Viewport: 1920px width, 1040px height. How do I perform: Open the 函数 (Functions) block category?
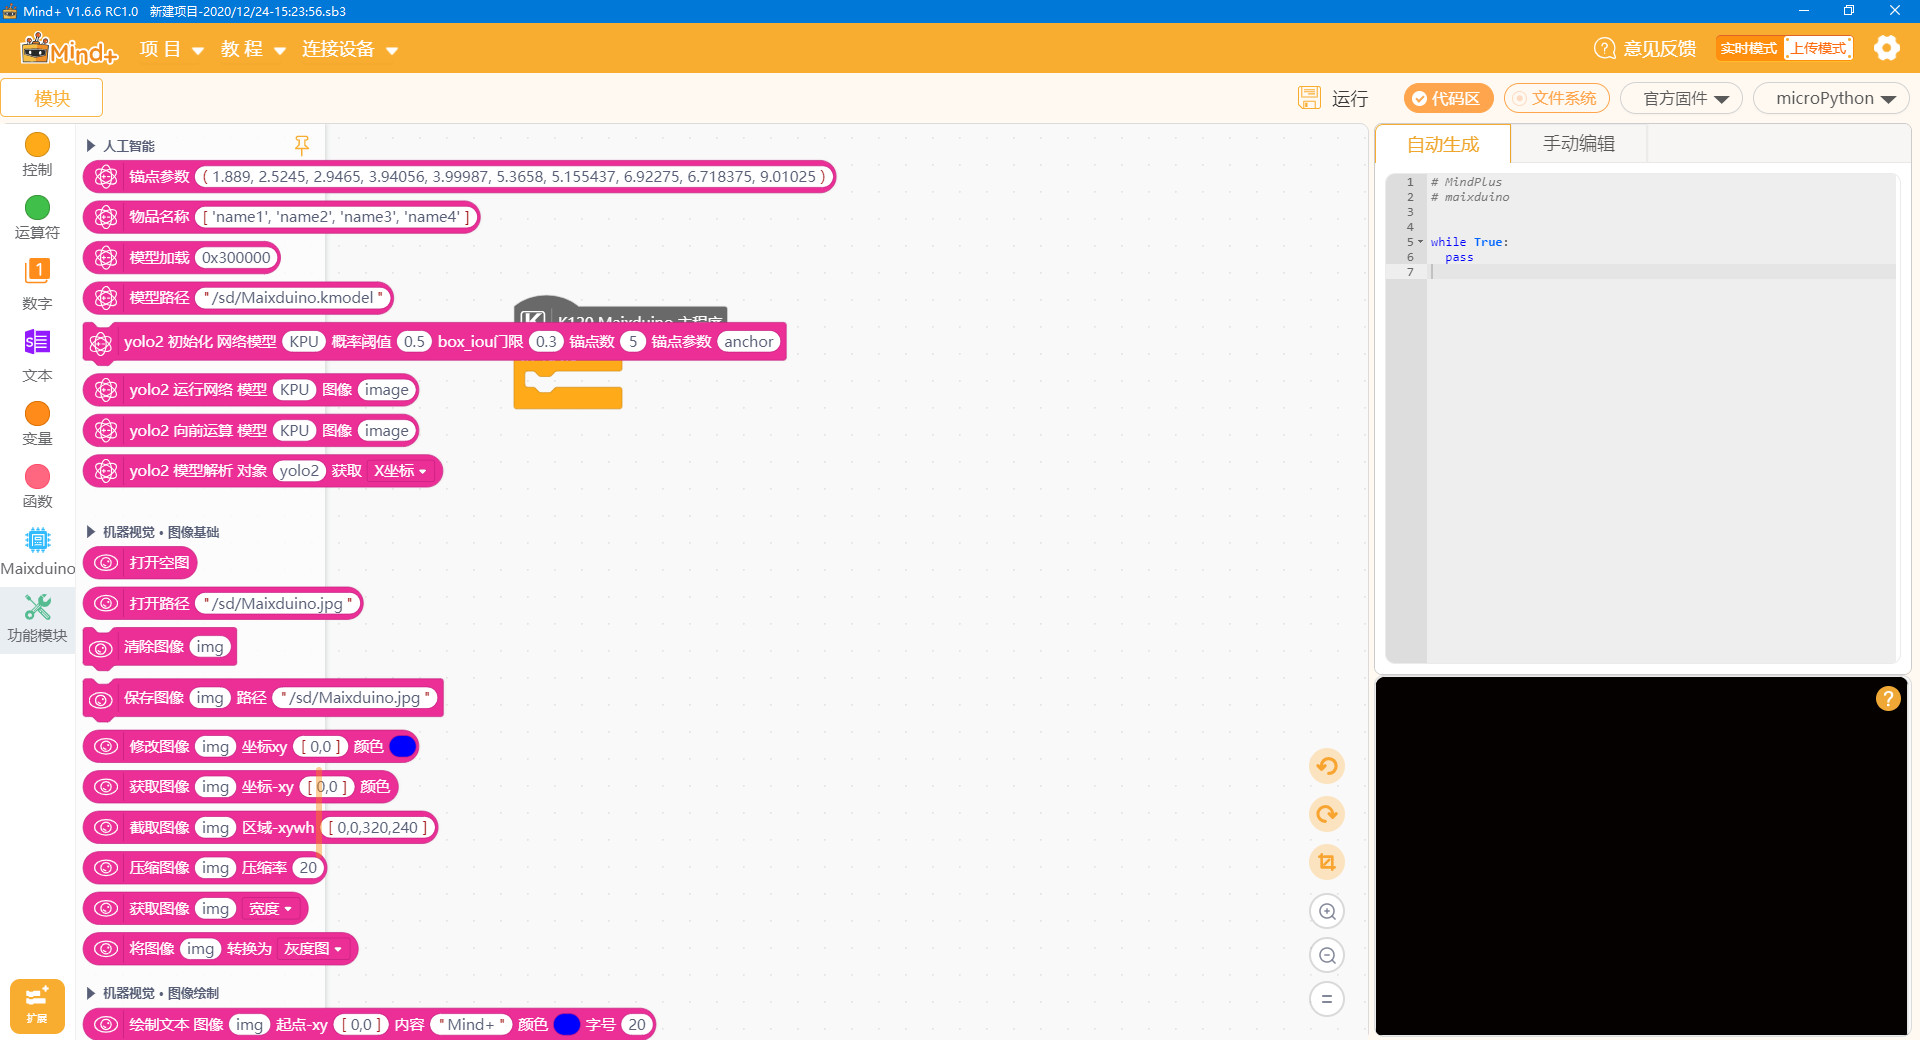coord(37,487)
